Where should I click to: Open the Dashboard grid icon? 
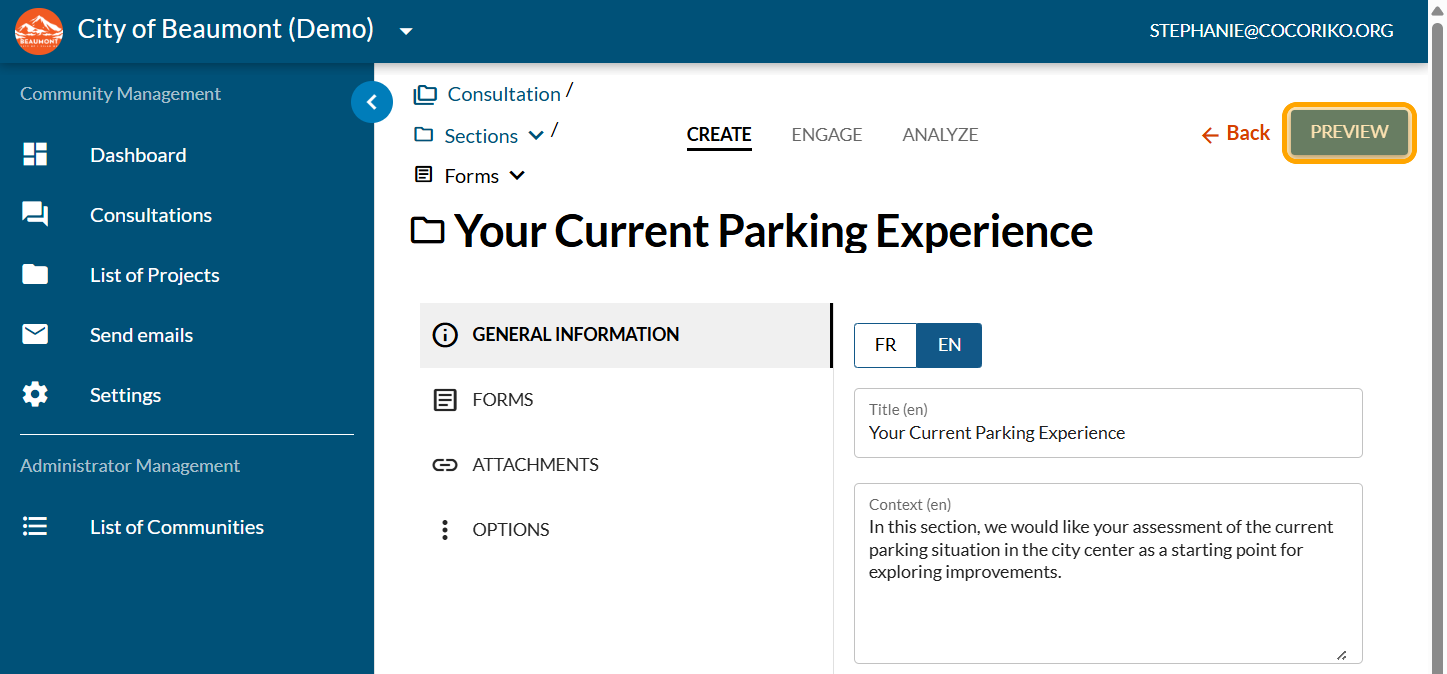(35, 155)
